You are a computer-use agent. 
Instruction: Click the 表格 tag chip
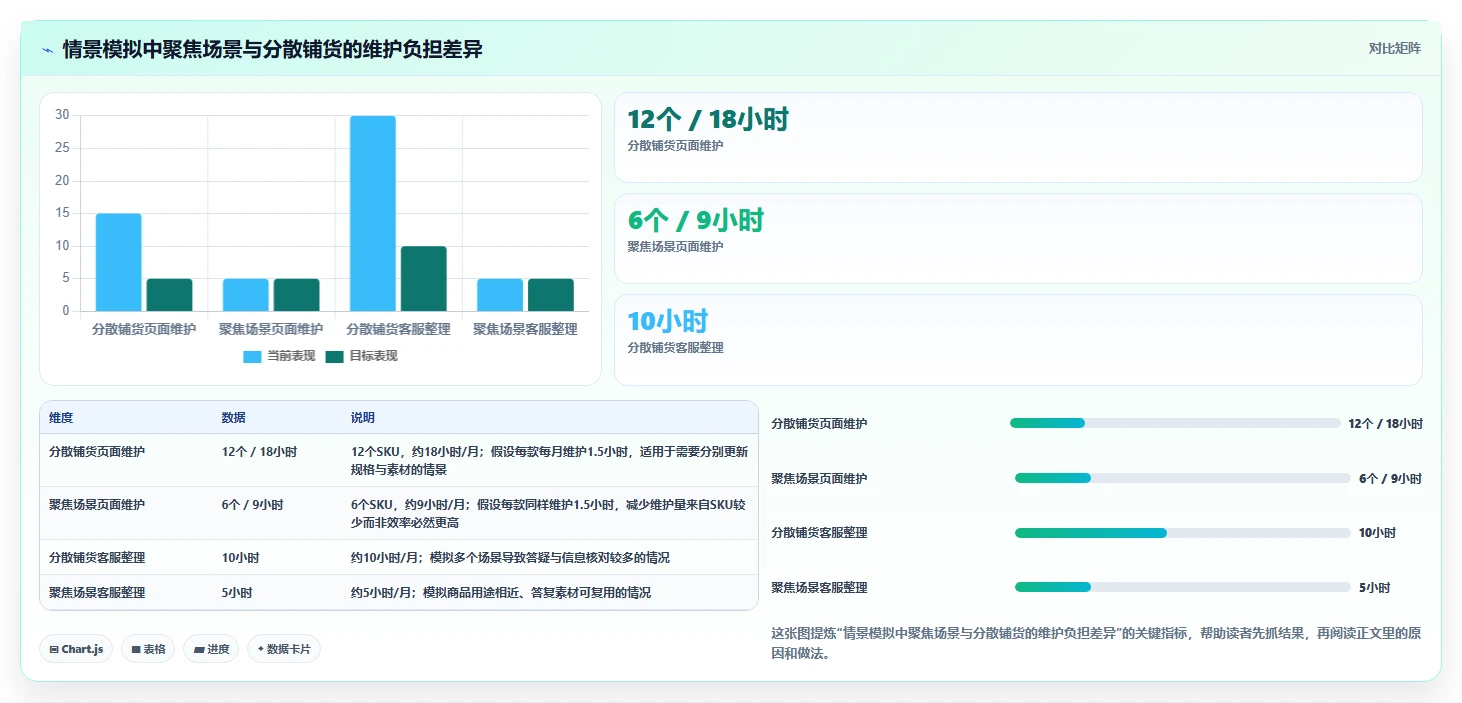click(148, 649)
